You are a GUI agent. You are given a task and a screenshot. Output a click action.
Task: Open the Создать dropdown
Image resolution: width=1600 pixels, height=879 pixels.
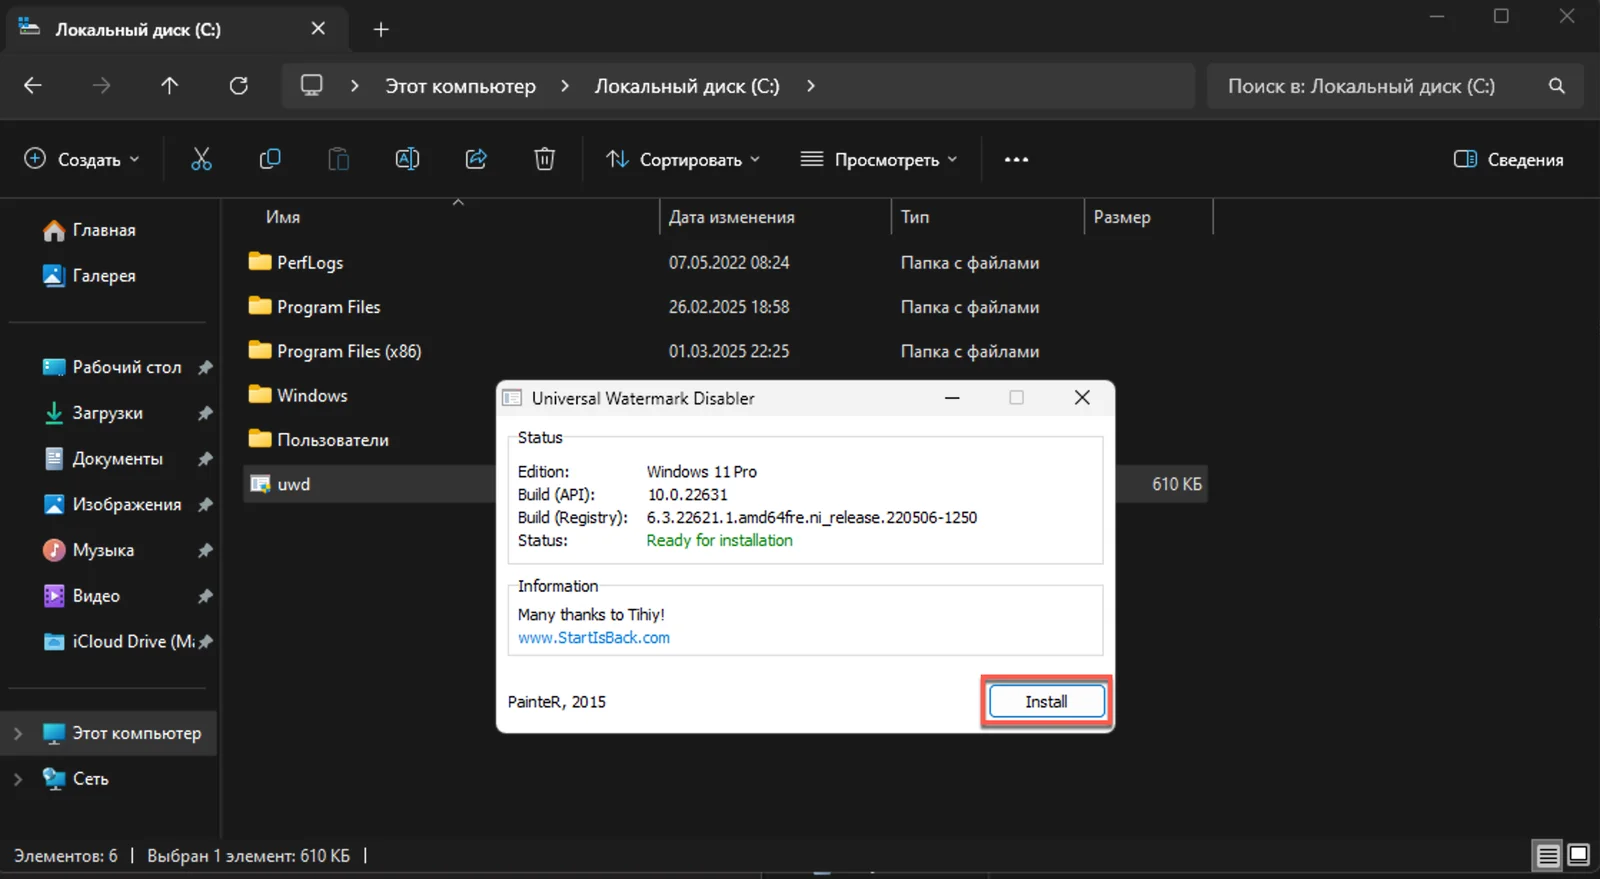[x=82, y=159]
